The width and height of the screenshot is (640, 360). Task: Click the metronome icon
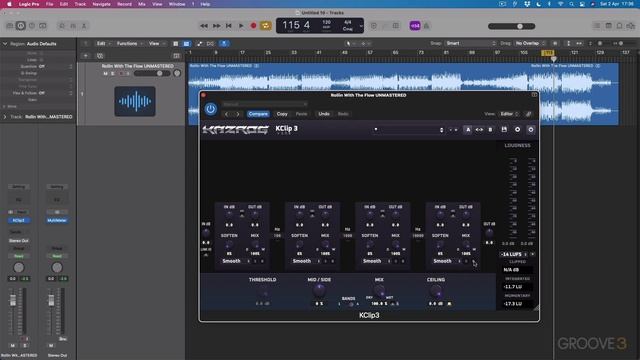click(427, 26)
